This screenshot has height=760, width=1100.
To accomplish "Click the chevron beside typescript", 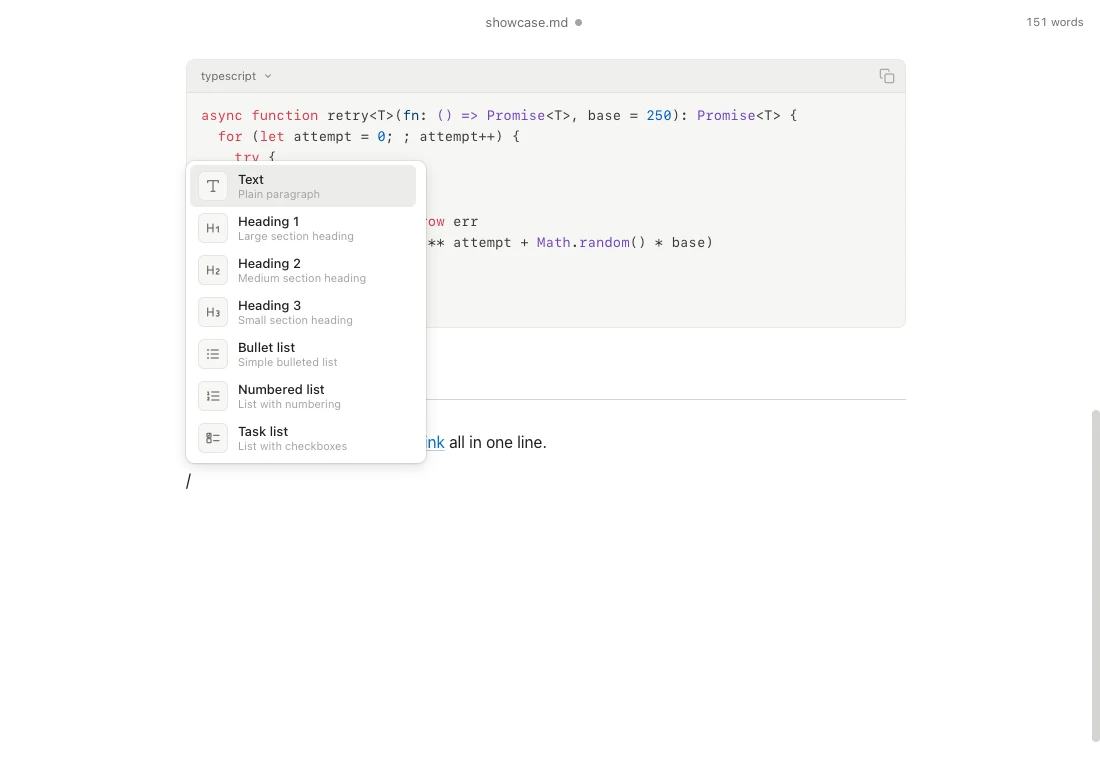I will click(268, 76).
